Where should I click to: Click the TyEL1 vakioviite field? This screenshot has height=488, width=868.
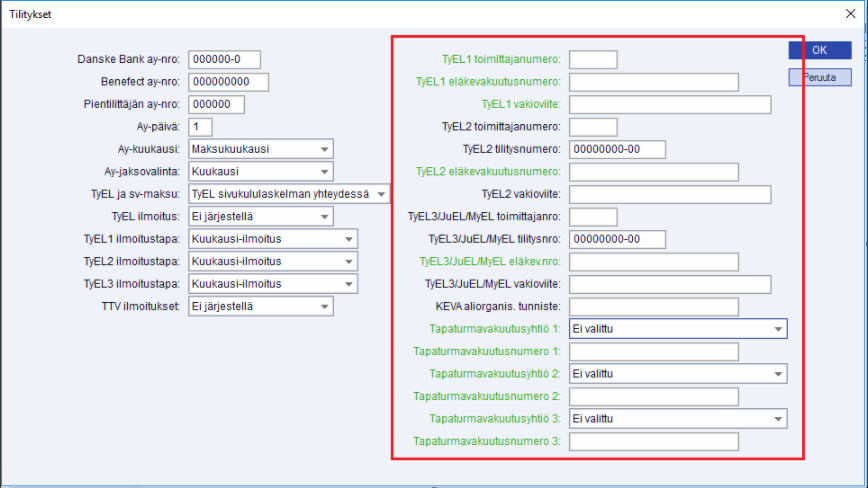tap(669, 105)
